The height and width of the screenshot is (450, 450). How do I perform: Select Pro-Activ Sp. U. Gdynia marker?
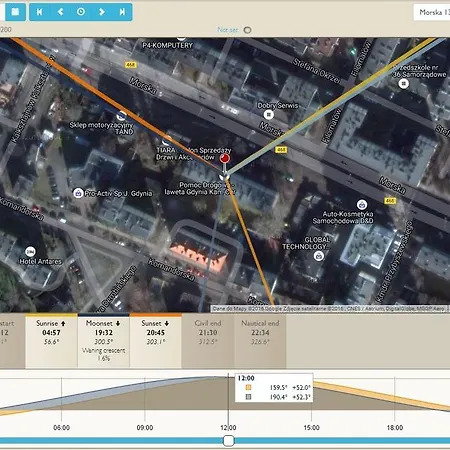[x=78, y=193]
